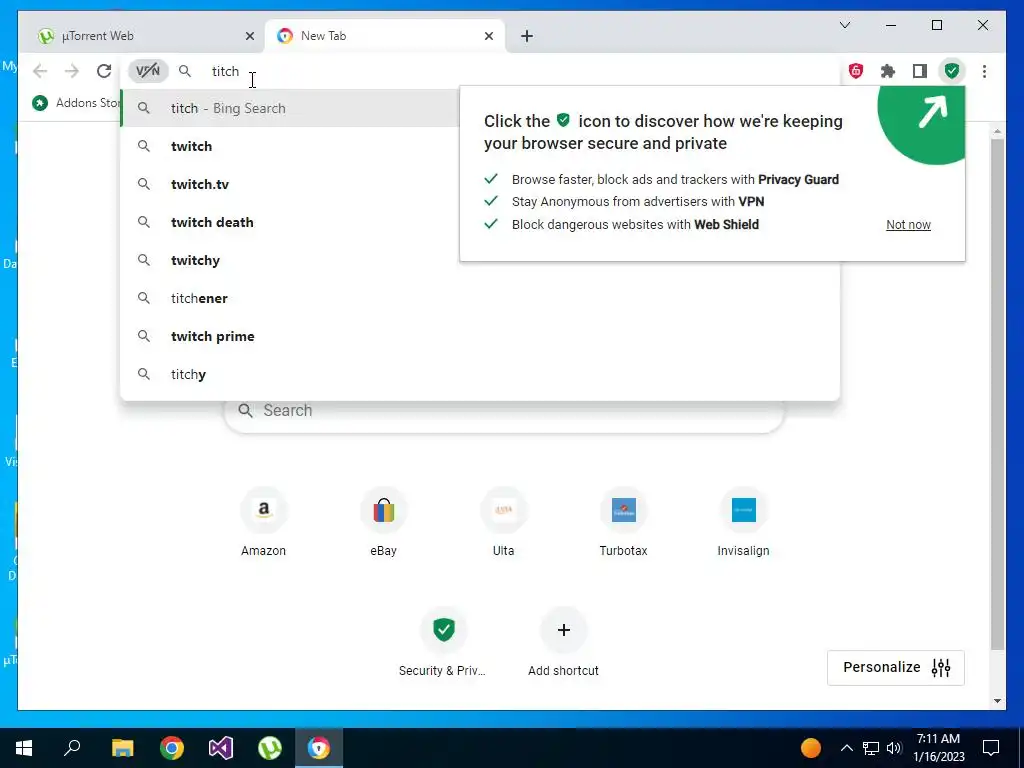Open the Extensions puzzle piece menu

pyautogui.click(x=888, y=71)
